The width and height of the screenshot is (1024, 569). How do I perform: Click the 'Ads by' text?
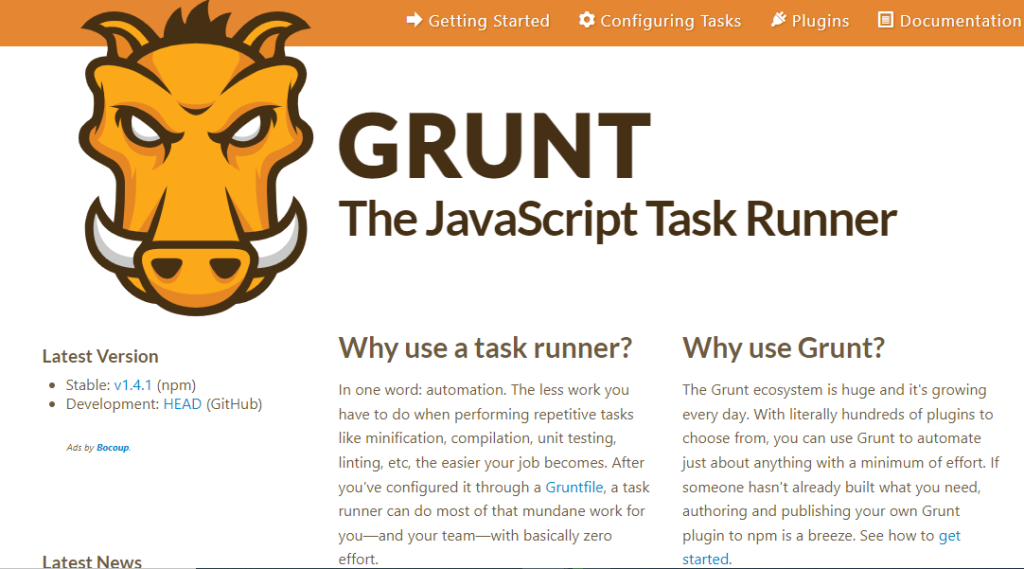click(80, 447)
